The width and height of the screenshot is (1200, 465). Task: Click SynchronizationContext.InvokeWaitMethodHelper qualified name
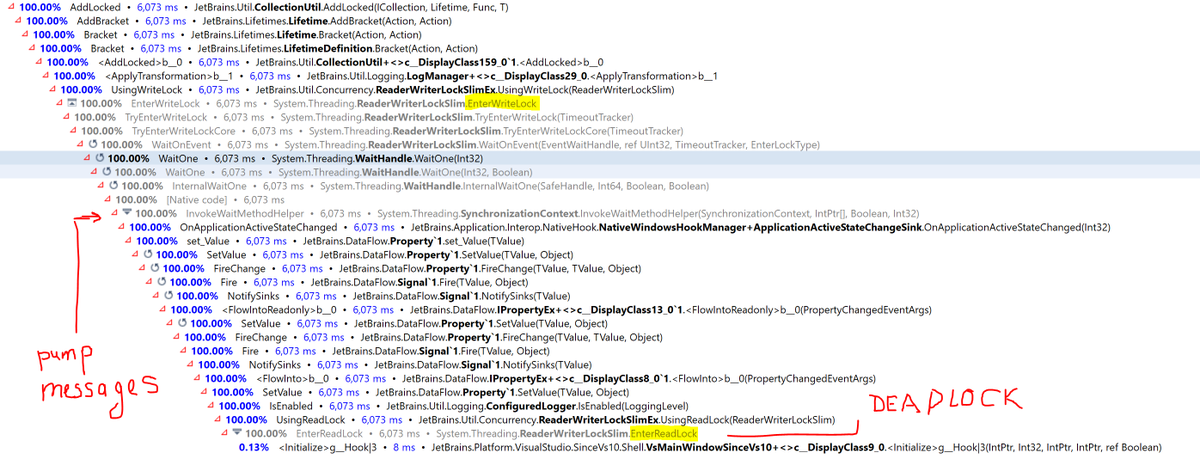(x=648, y=213)
